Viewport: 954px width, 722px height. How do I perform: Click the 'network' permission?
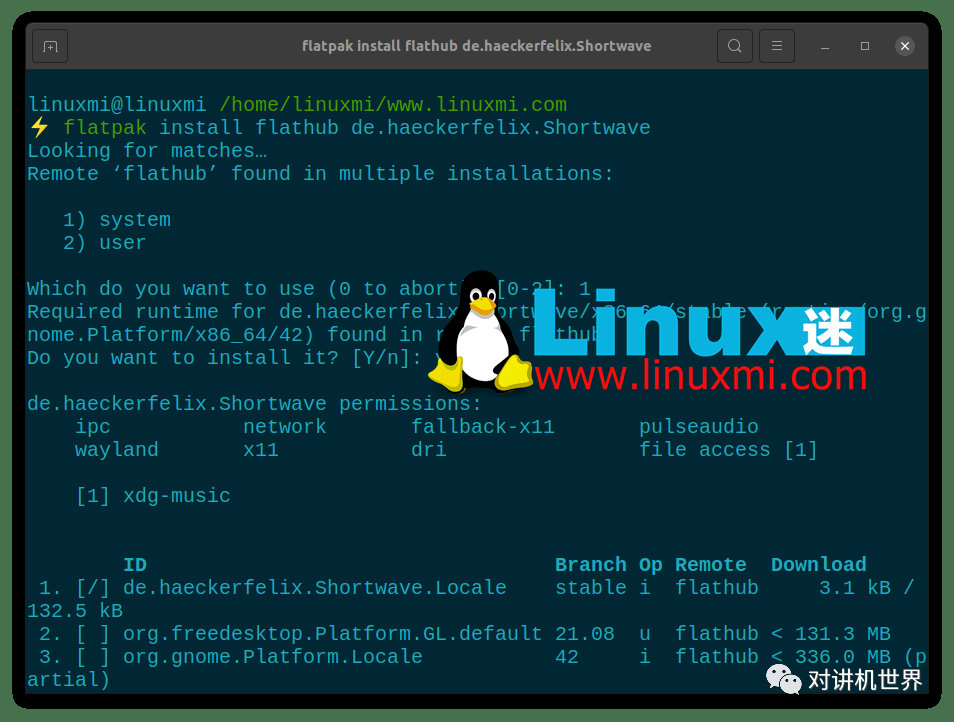point(285,427)
